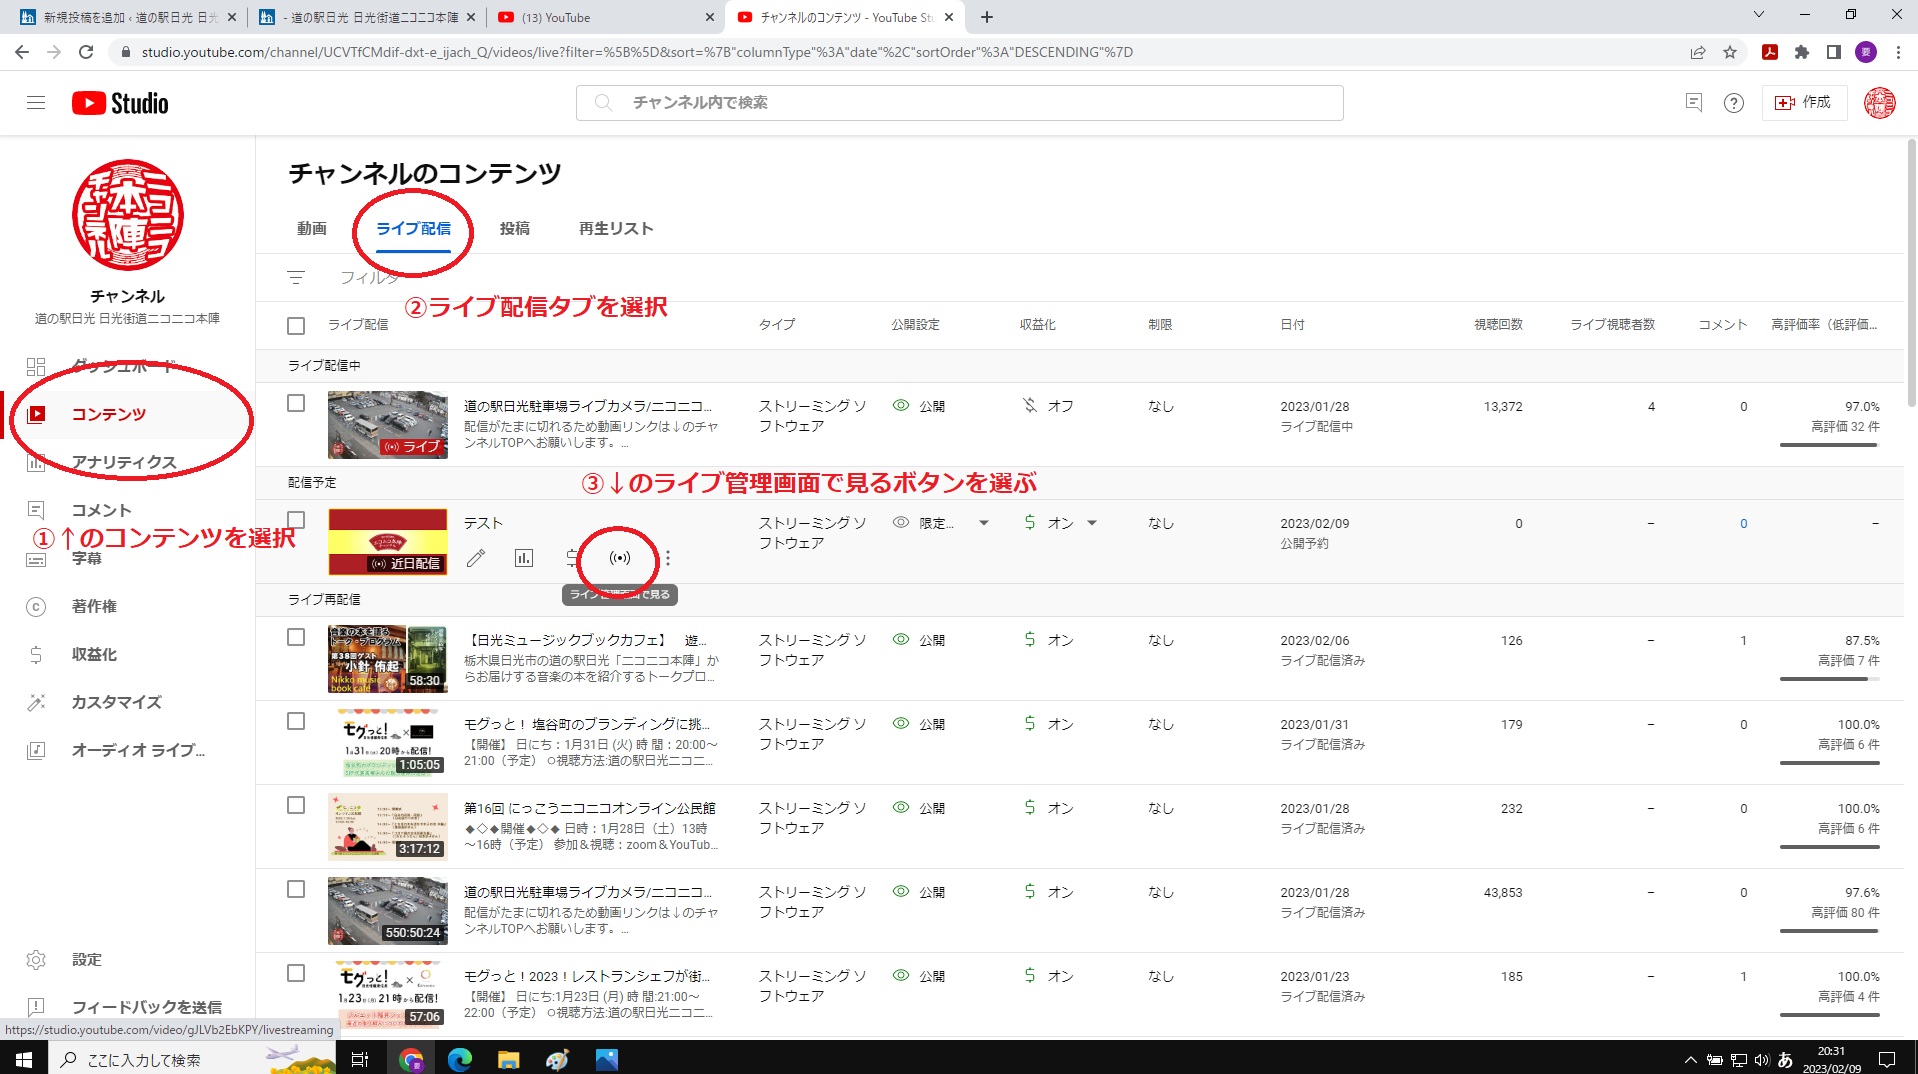Screen dimensions: 1918x1074
Task: Check the currently live parking camera row
Action: tap(296, 403)
